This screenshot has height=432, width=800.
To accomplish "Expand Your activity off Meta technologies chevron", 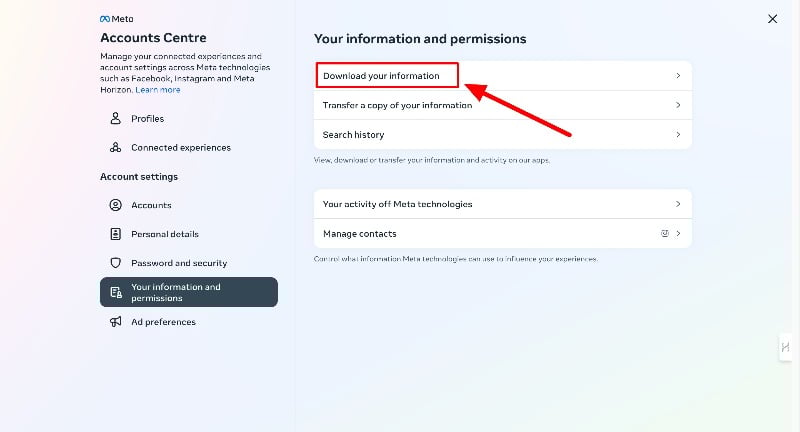I will (x=678, y=204).
